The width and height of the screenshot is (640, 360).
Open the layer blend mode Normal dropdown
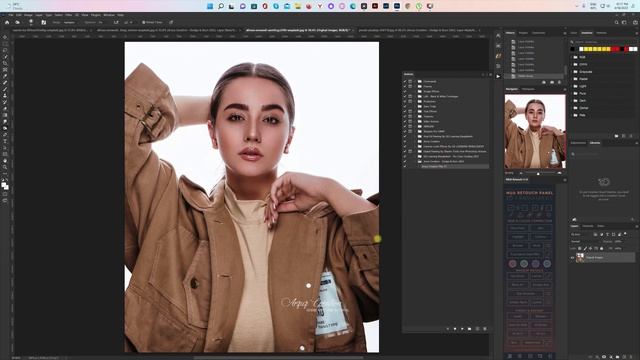tap(585, 241)
